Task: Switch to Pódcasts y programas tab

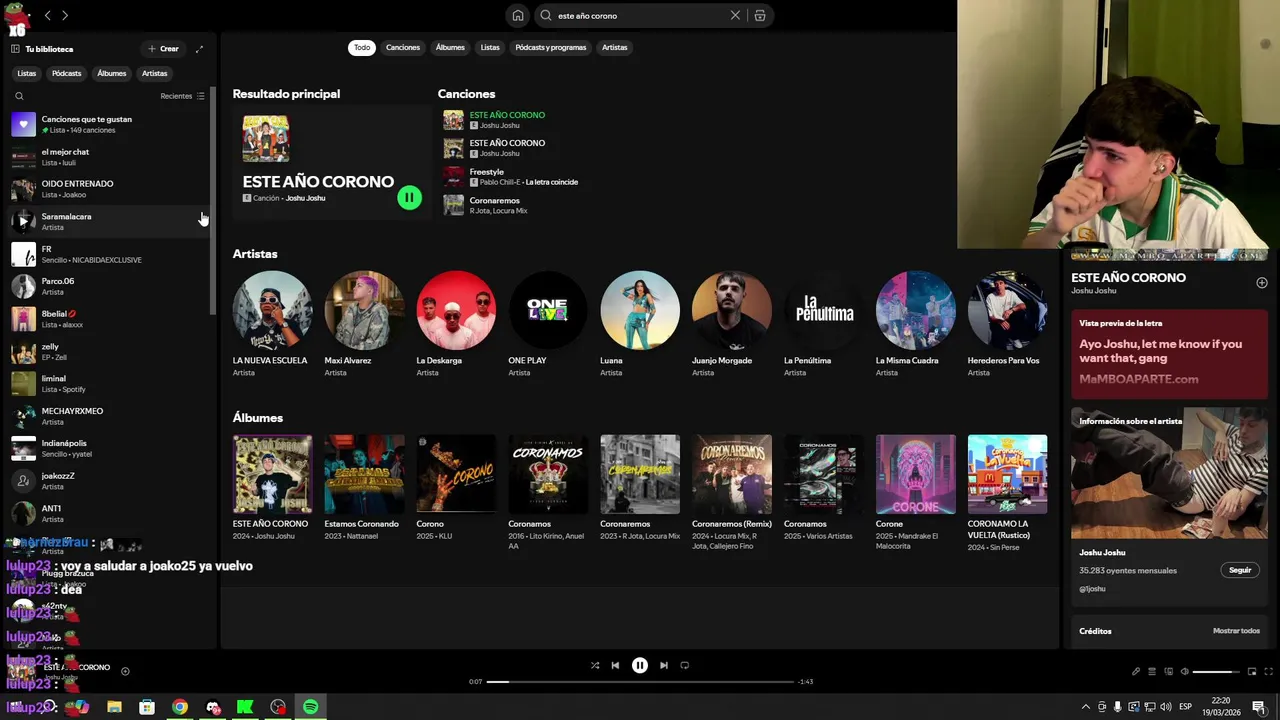Action: [551, 47]
